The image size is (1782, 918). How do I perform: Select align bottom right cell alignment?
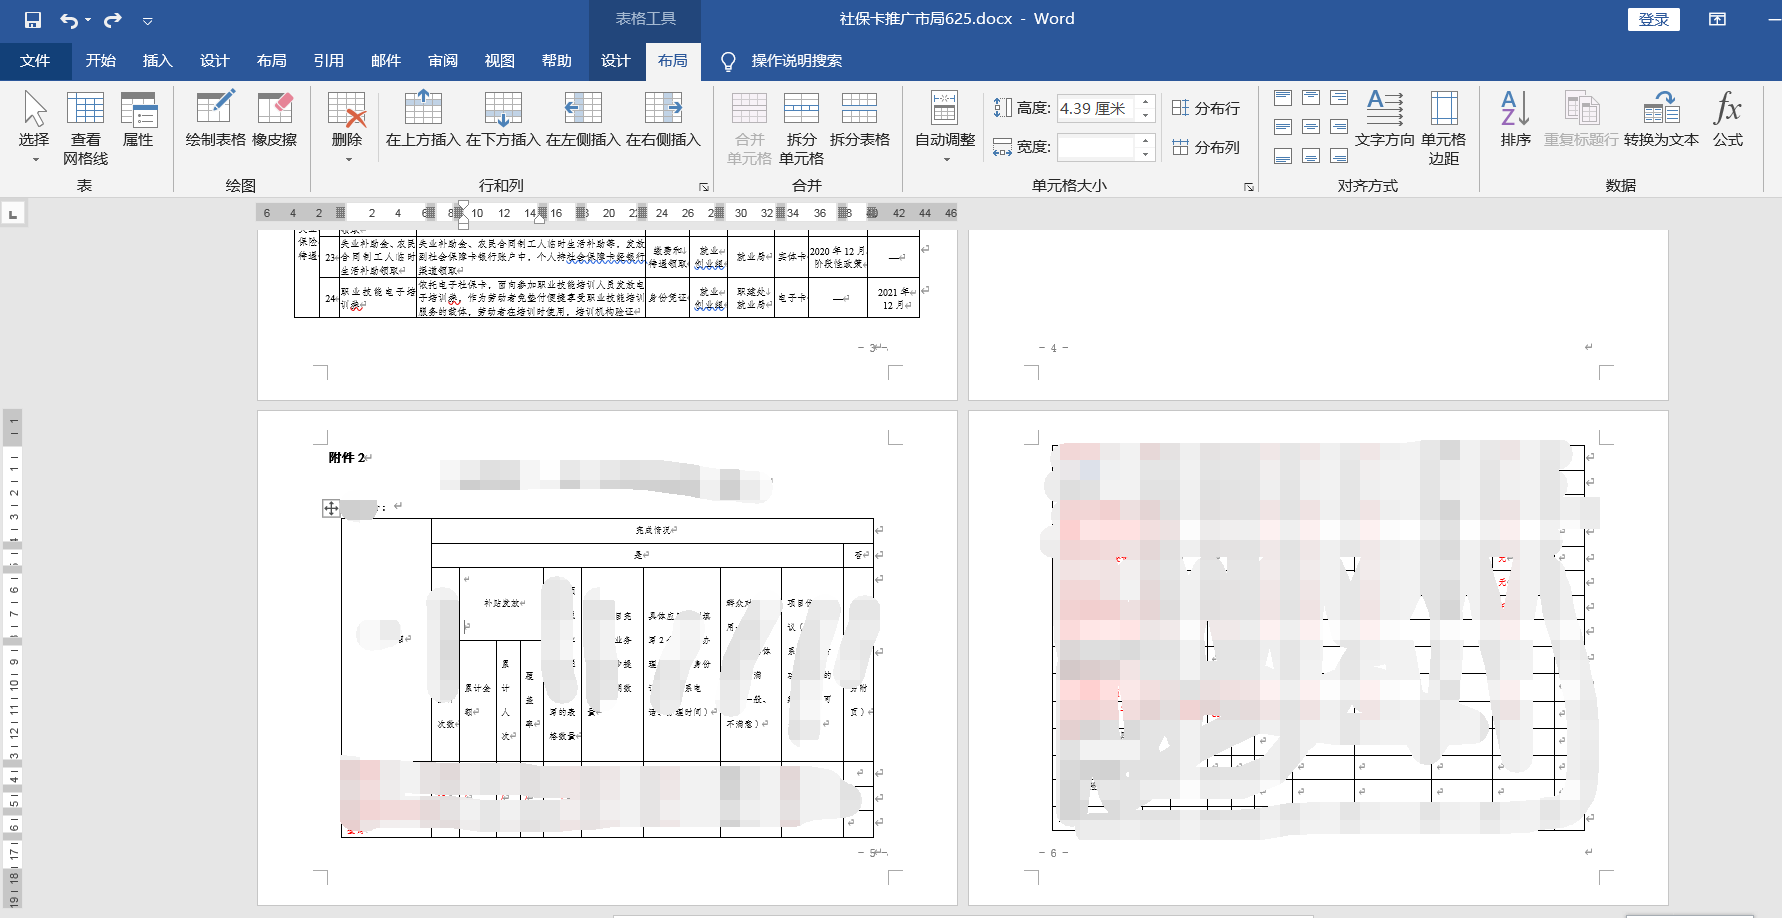pos(1339,156)
